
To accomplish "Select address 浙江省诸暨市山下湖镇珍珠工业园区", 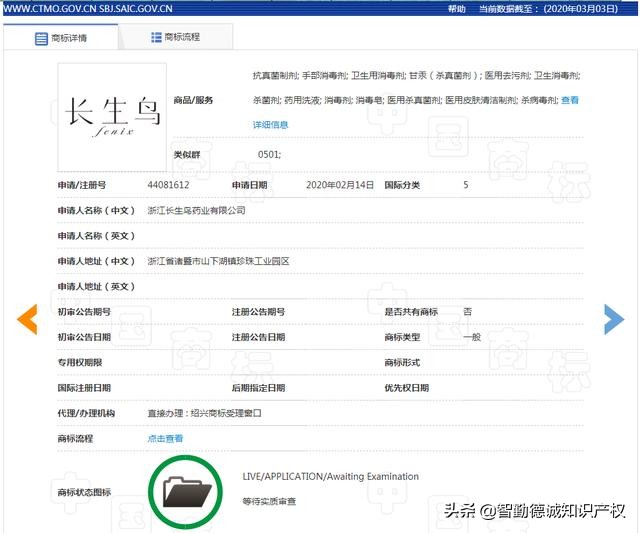I will point(218,261).
